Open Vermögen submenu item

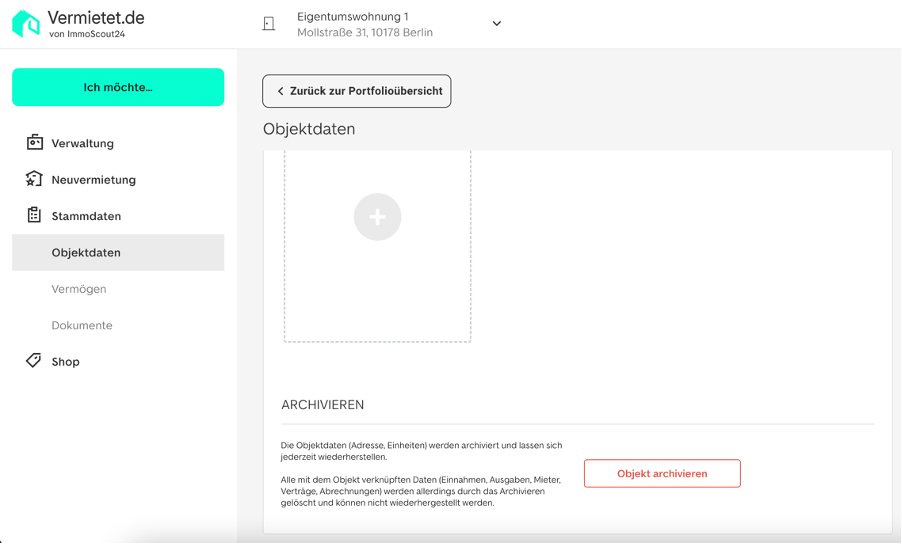(79, 289)
